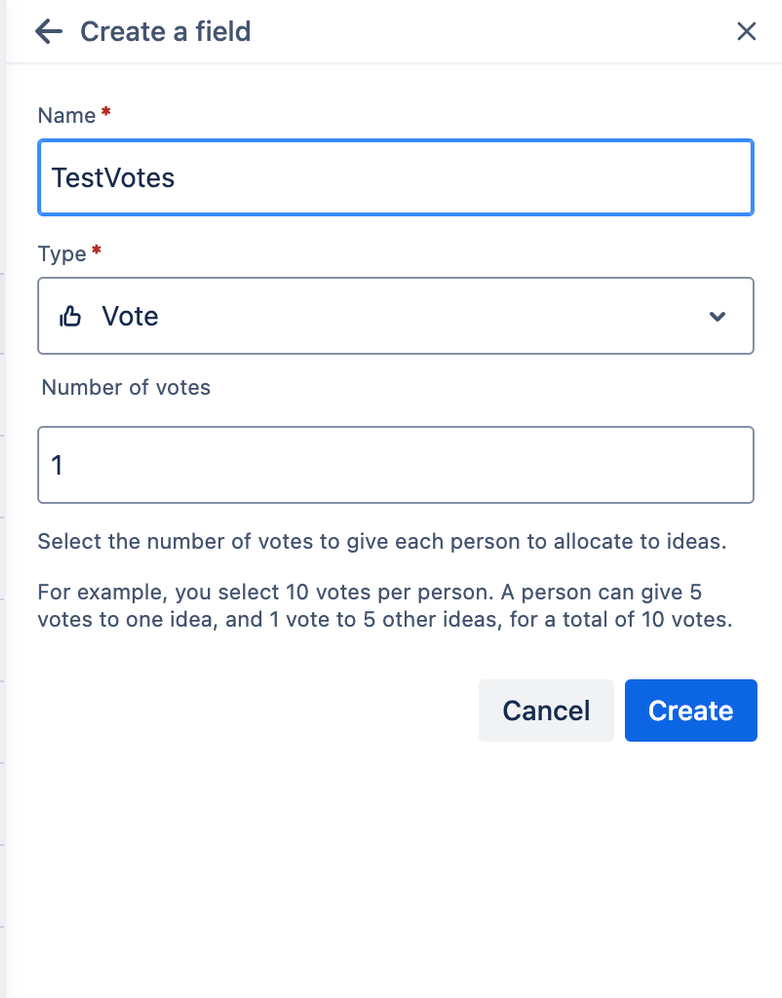Click the Type field label
The height and width of the screenshot is (998, 782).
(62, 254)
